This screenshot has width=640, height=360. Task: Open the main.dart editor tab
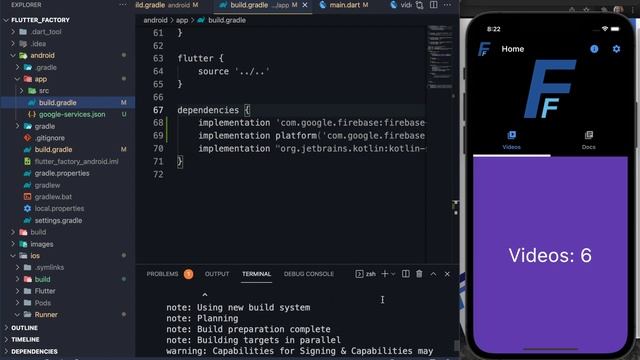(344, 5)
